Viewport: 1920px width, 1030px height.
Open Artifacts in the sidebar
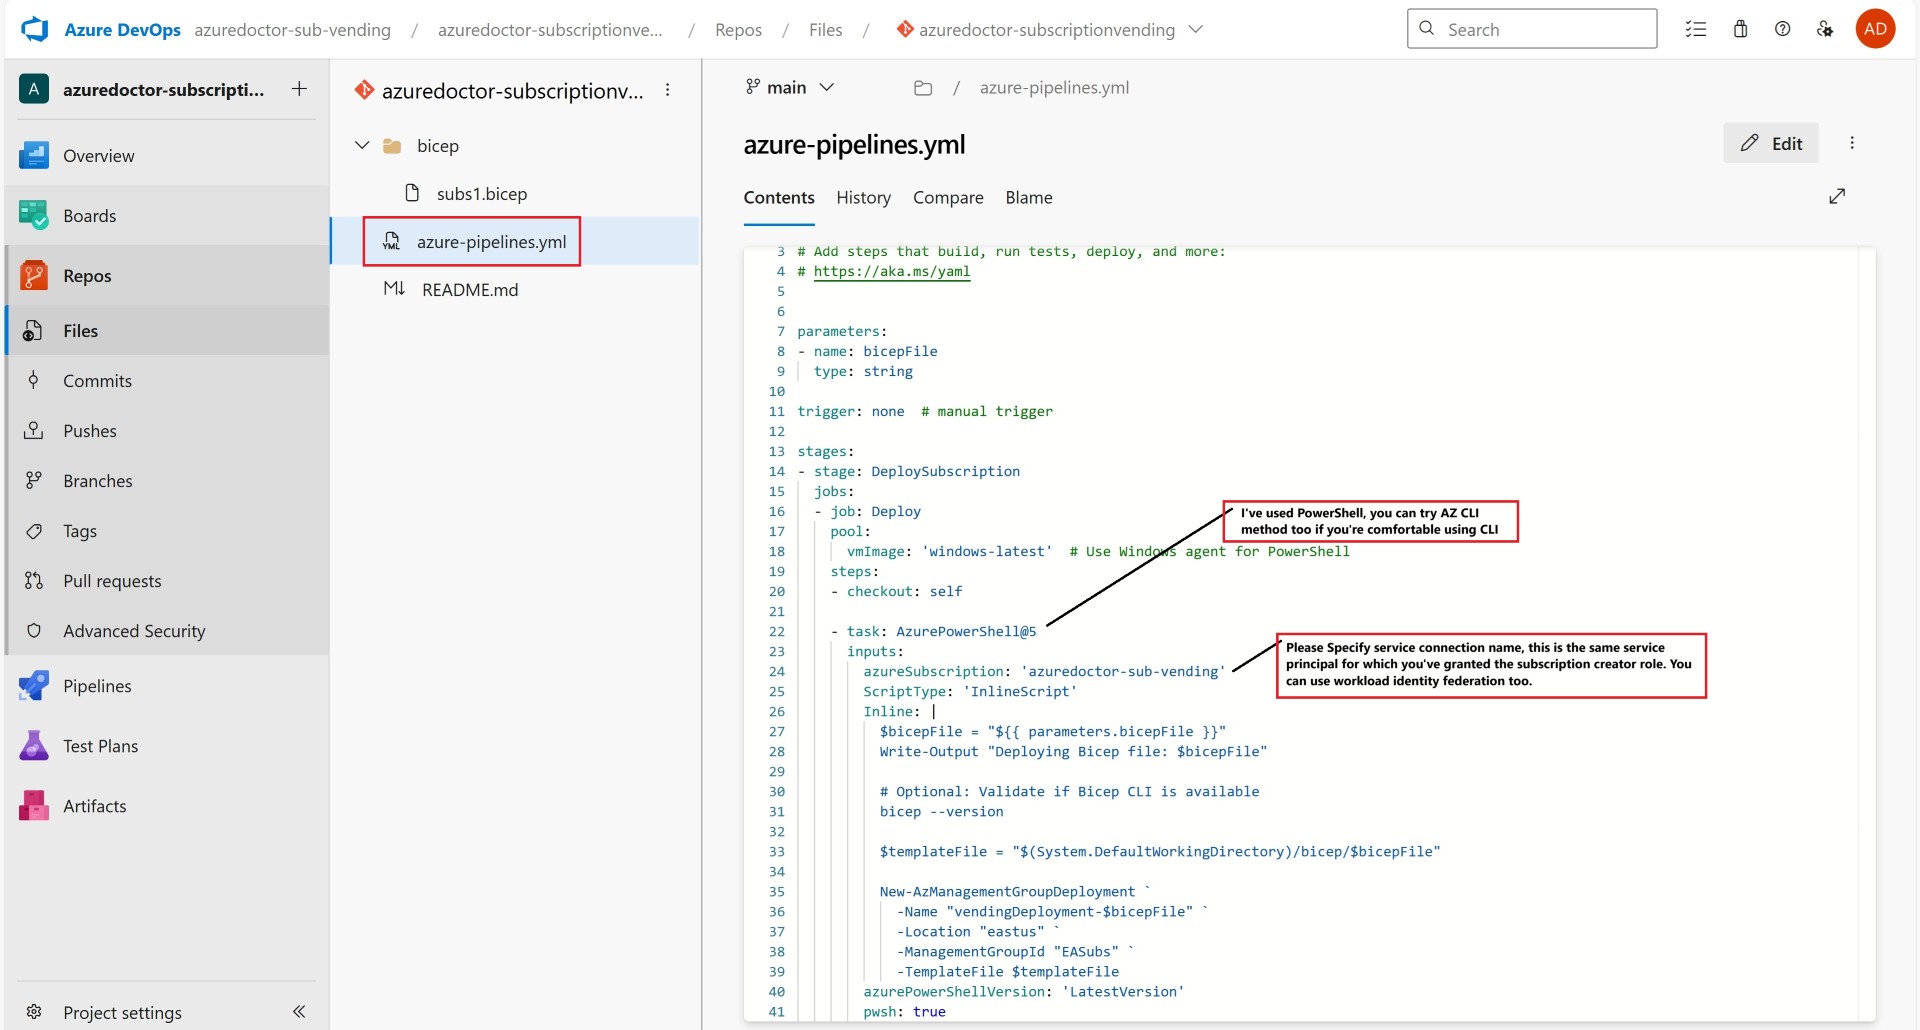165,806
